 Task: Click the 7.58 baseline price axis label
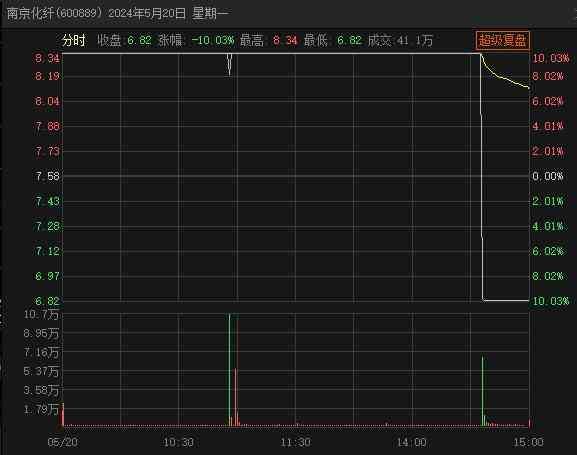(x=47, y=176)
